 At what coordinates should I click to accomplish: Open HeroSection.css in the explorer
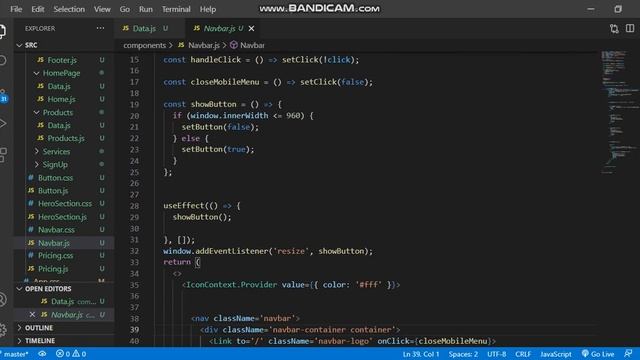64,204
